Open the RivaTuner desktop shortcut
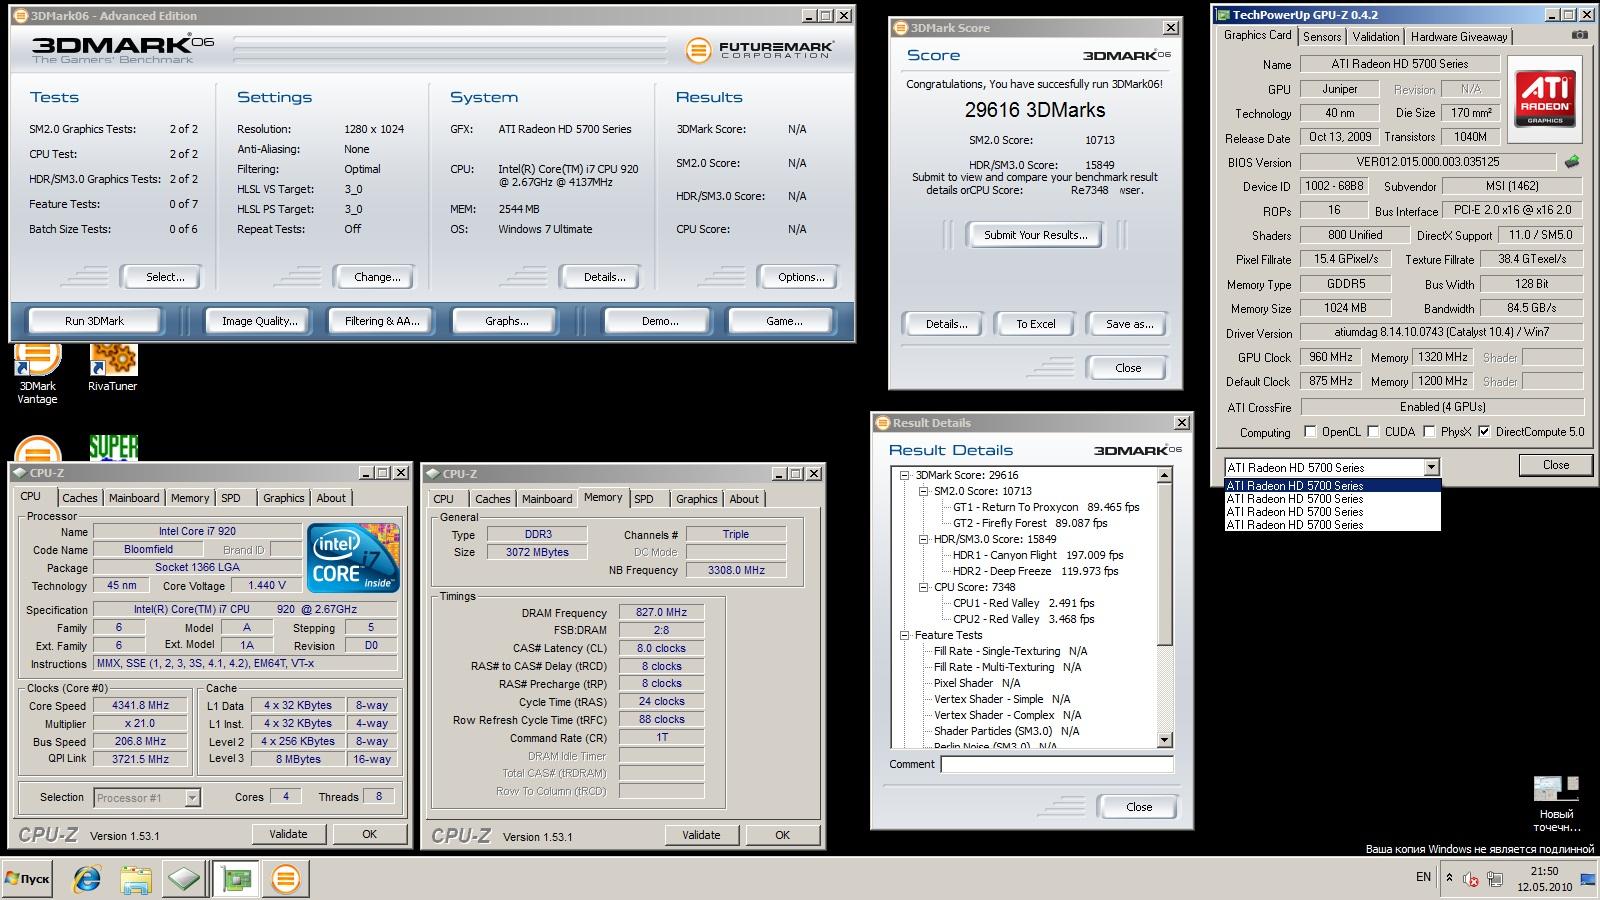1600x900 pixels. tap(112, 366)
